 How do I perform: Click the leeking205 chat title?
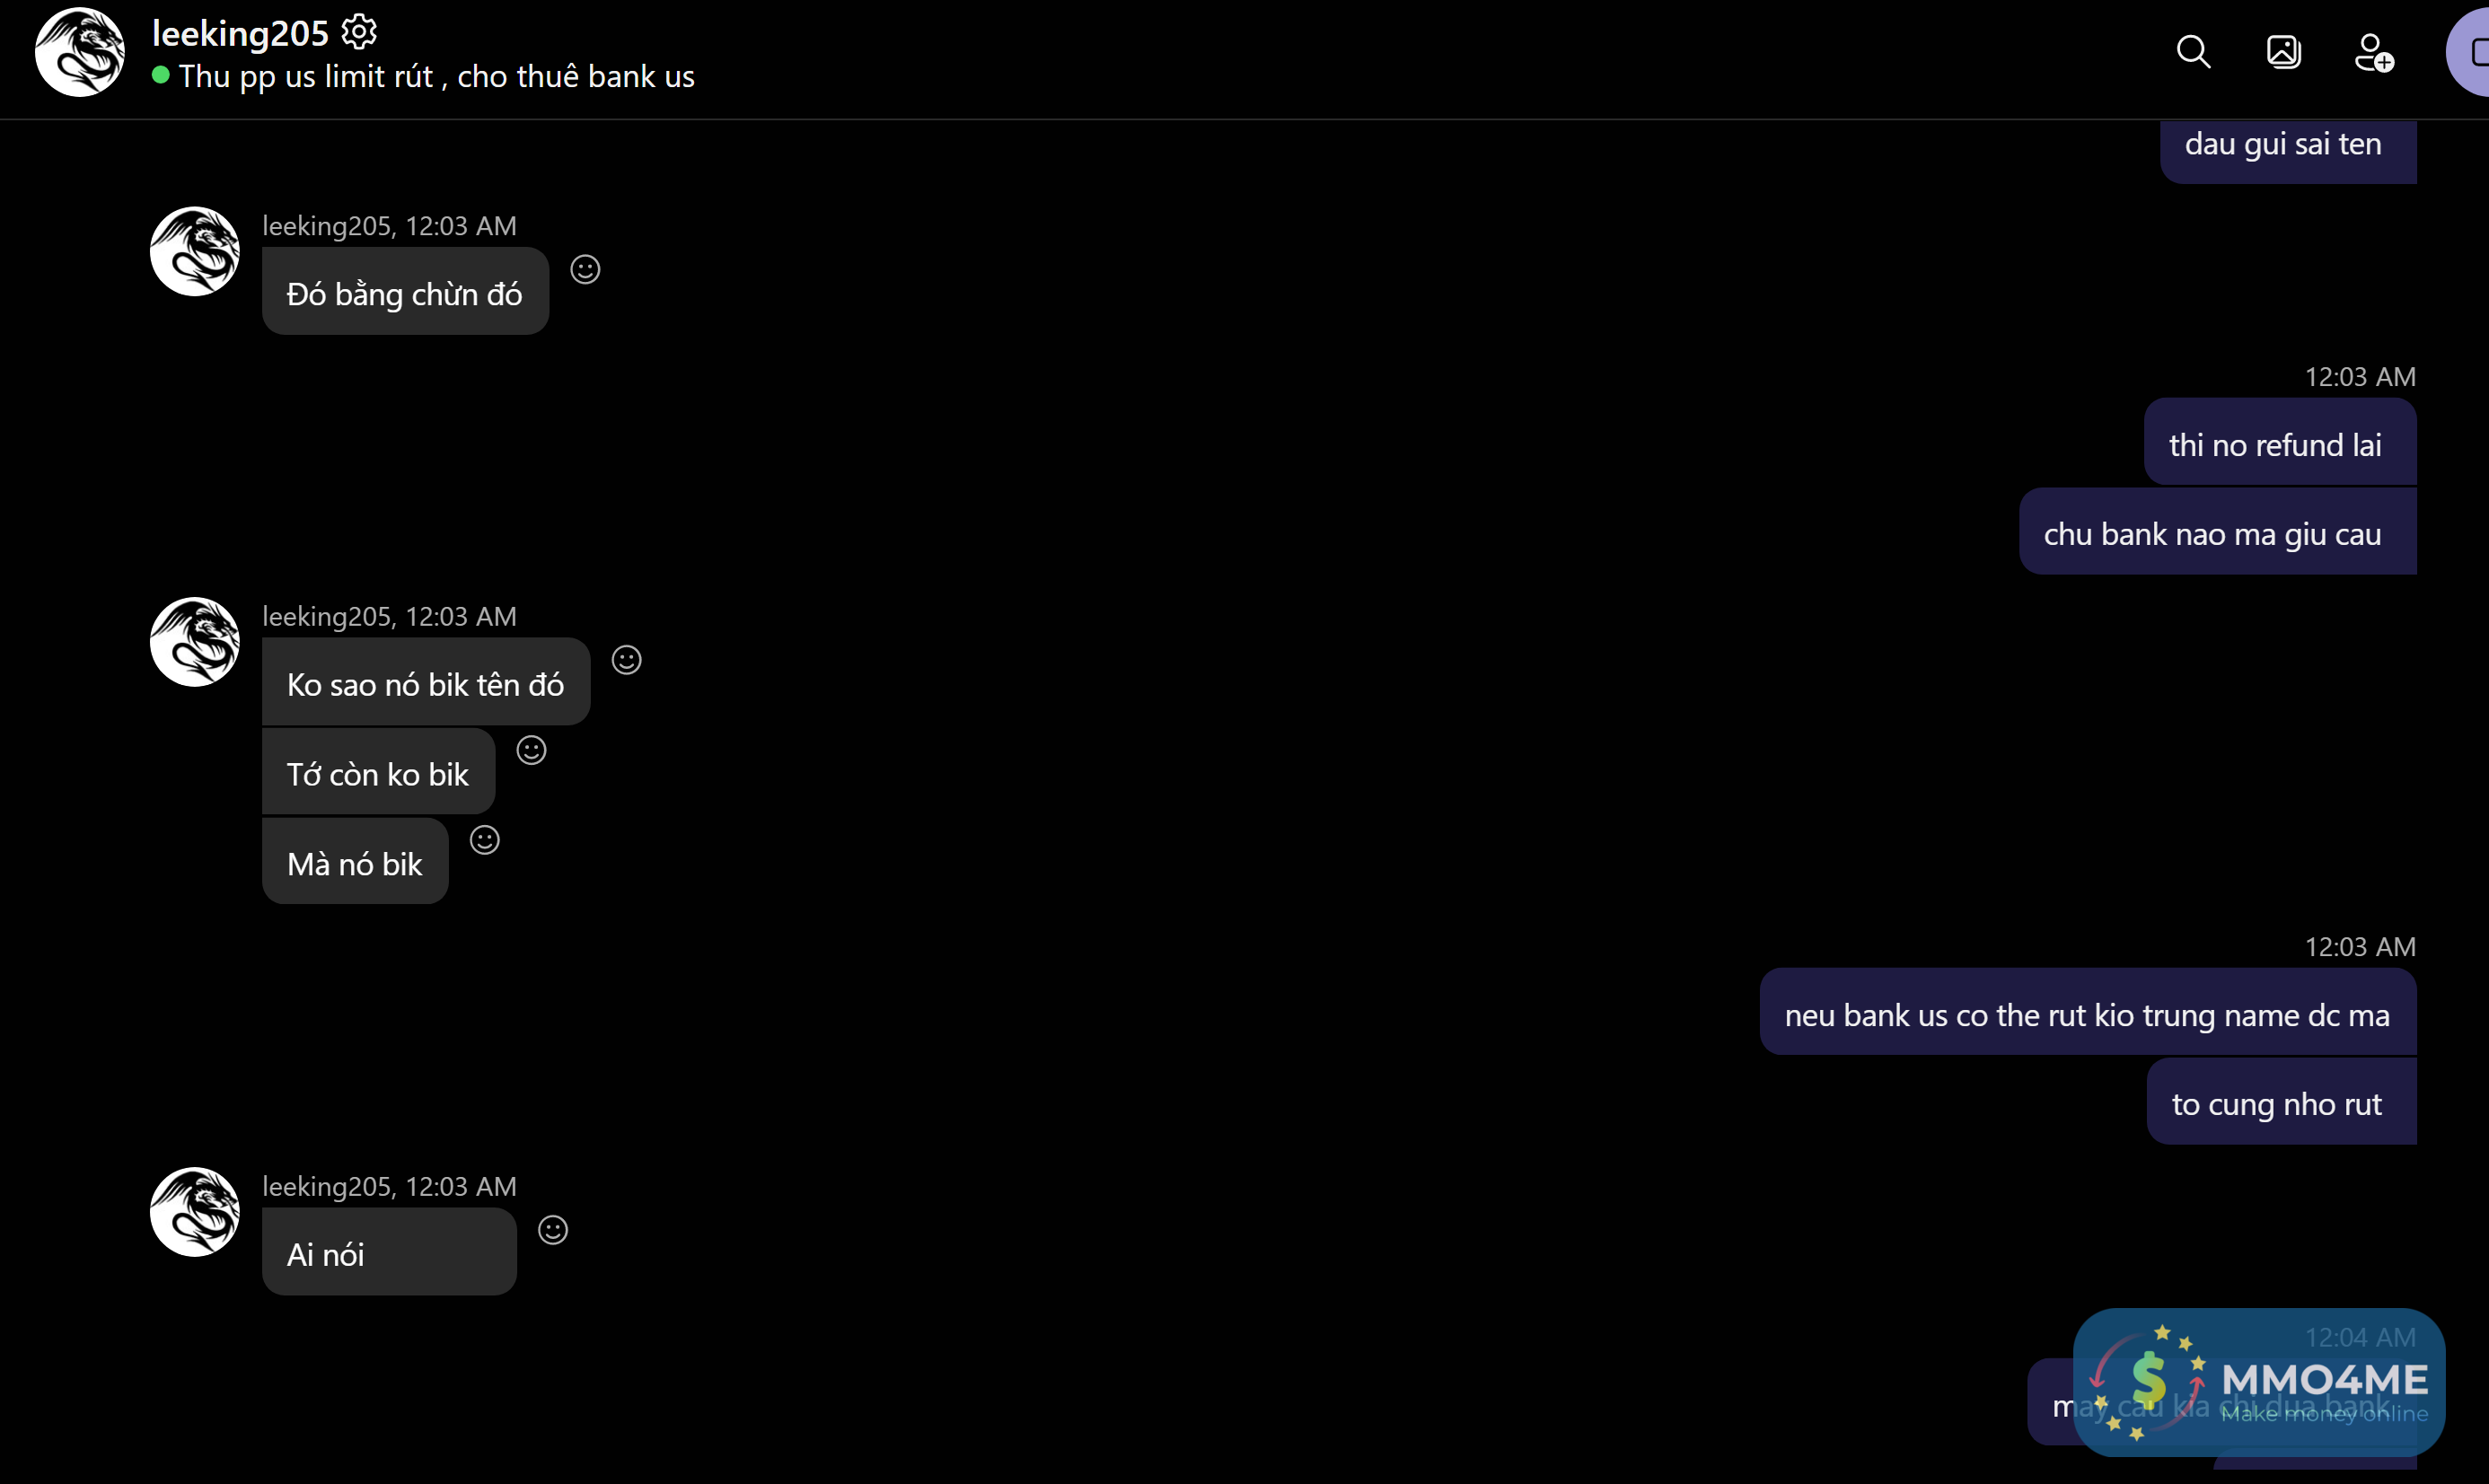click(x=240, y=34)
